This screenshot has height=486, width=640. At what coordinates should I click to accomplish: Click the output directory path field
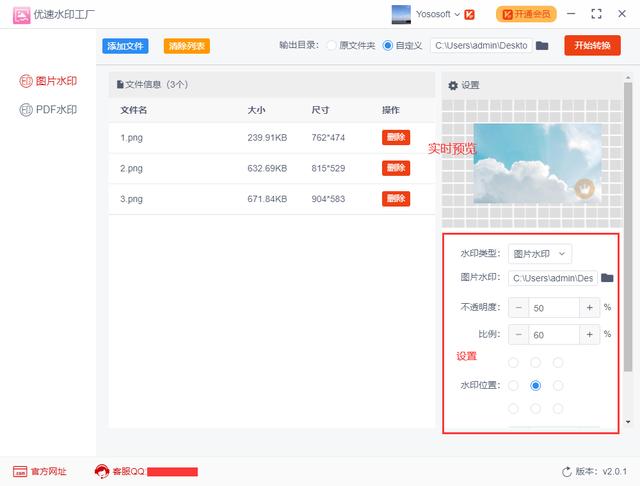click(481, 45)
